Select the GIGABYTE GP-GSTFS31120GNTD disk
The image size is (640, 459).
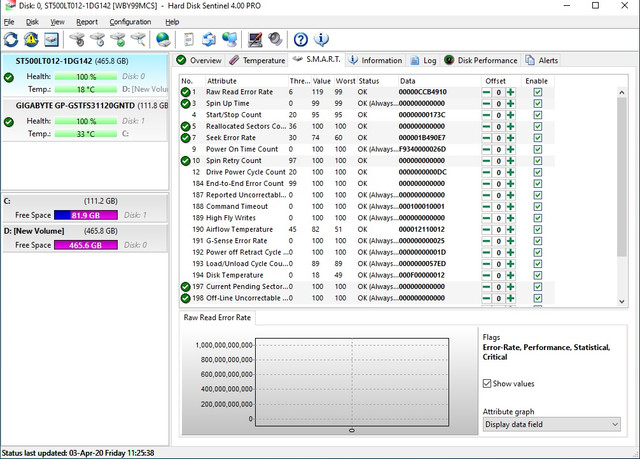[85, 120]
